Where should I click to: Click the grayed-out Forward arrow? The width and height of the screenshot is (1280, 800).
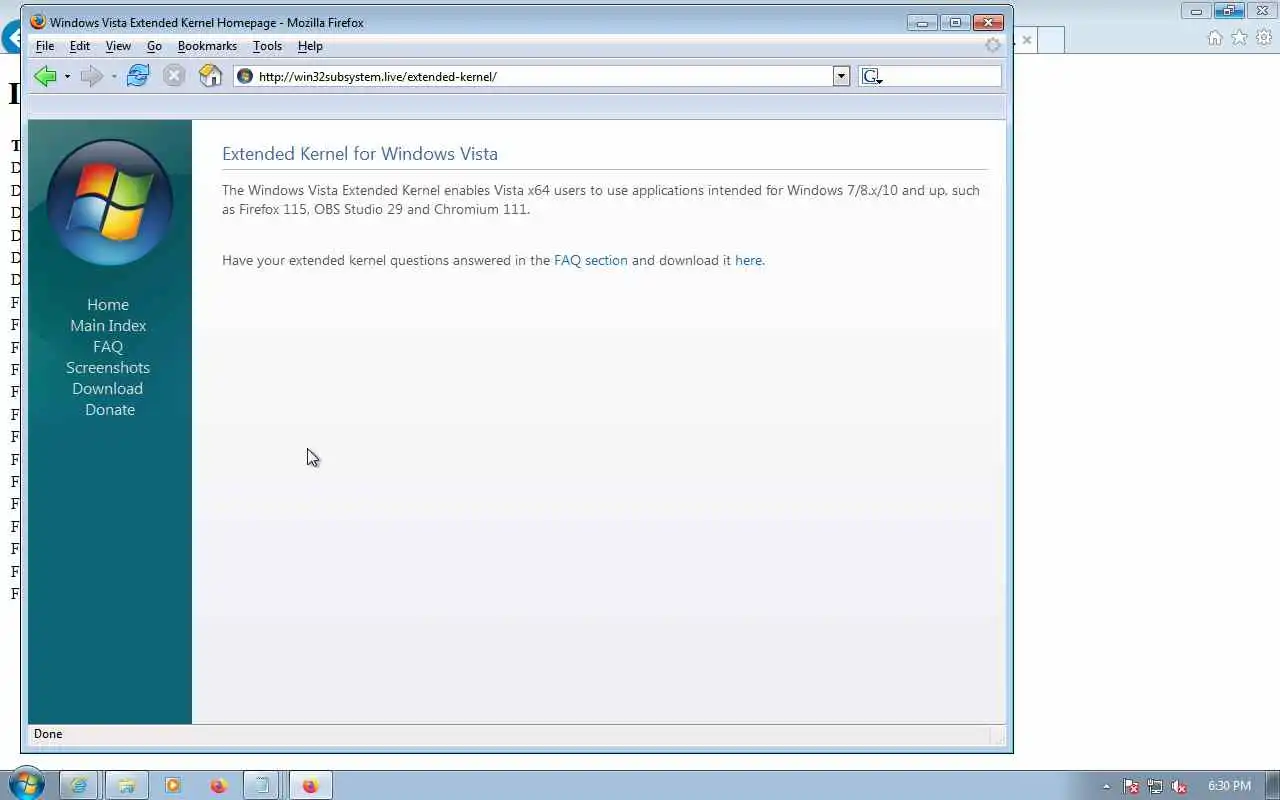91,76
